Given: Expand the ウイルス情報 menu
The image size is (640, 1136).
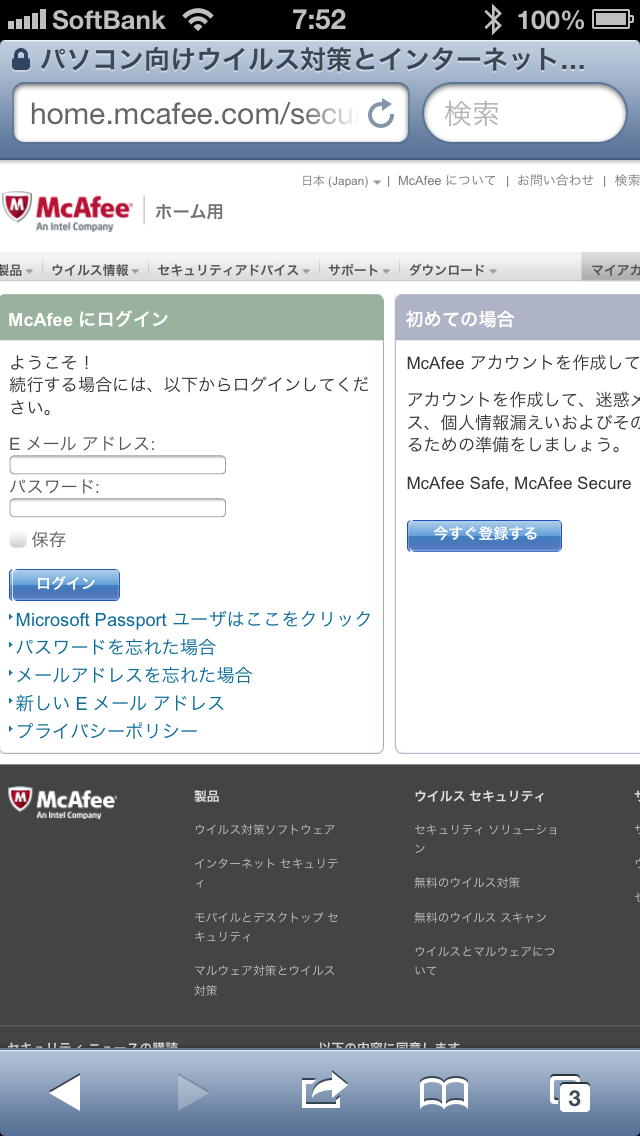Looking at the screenshot, I should [95, 270].
